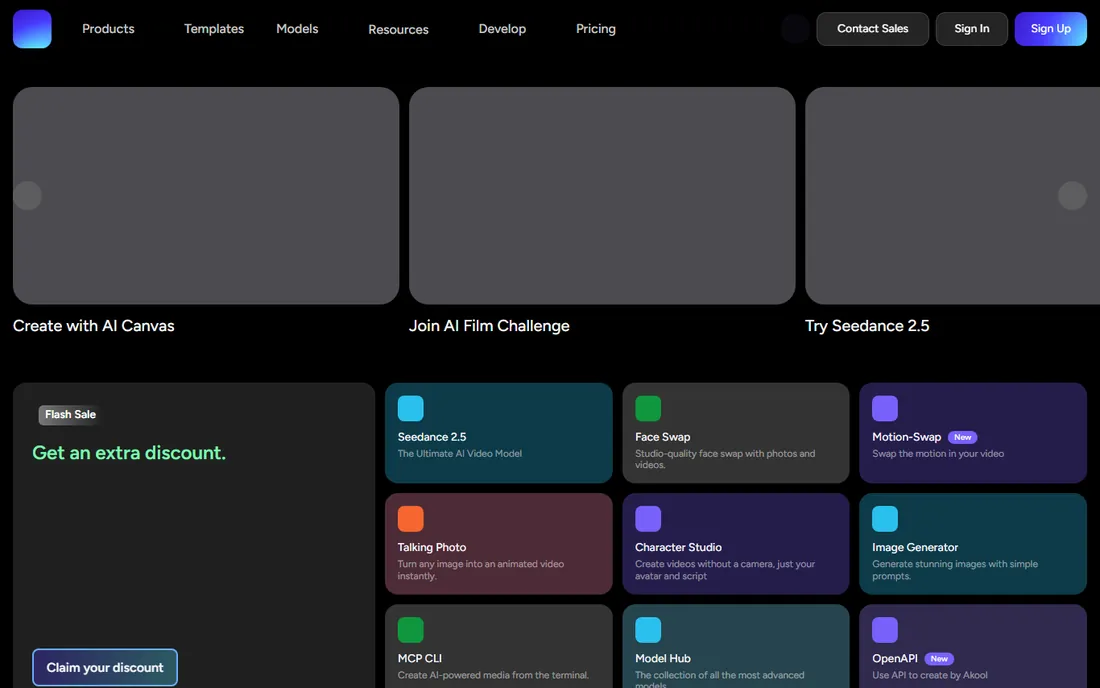The height and width of the screenshot is (688, 1100).
Task: Click the Motion-Swap card title
Action: (x=906, y=437)
